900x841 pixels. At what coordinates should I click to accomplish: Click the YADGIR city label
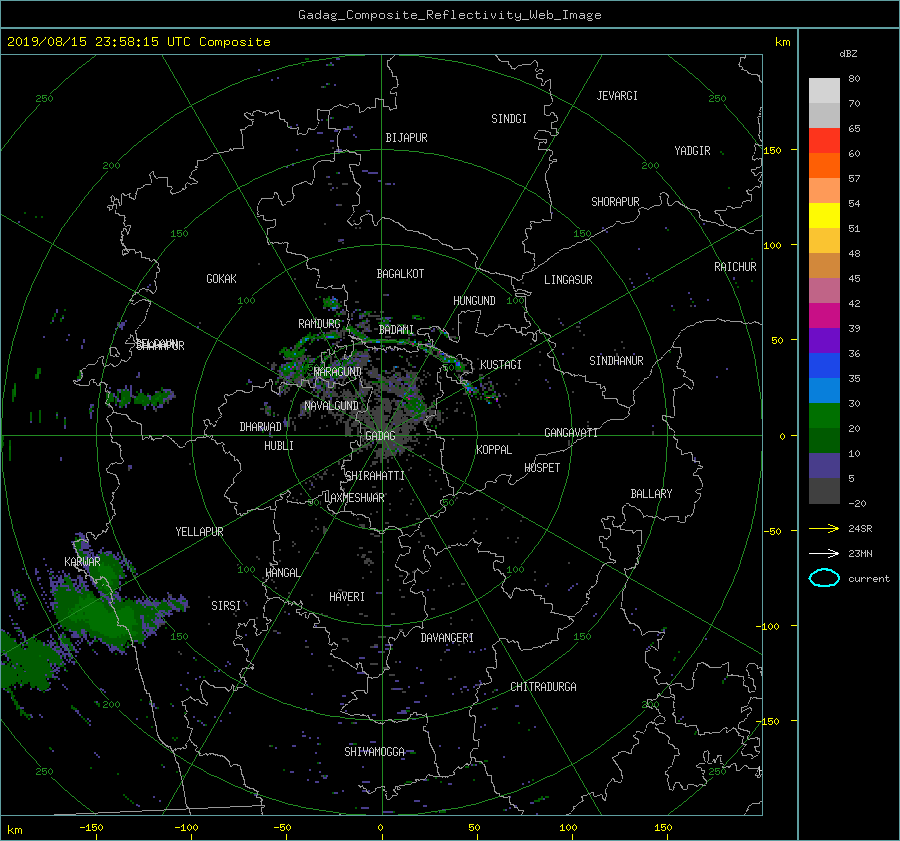[692, 151]
